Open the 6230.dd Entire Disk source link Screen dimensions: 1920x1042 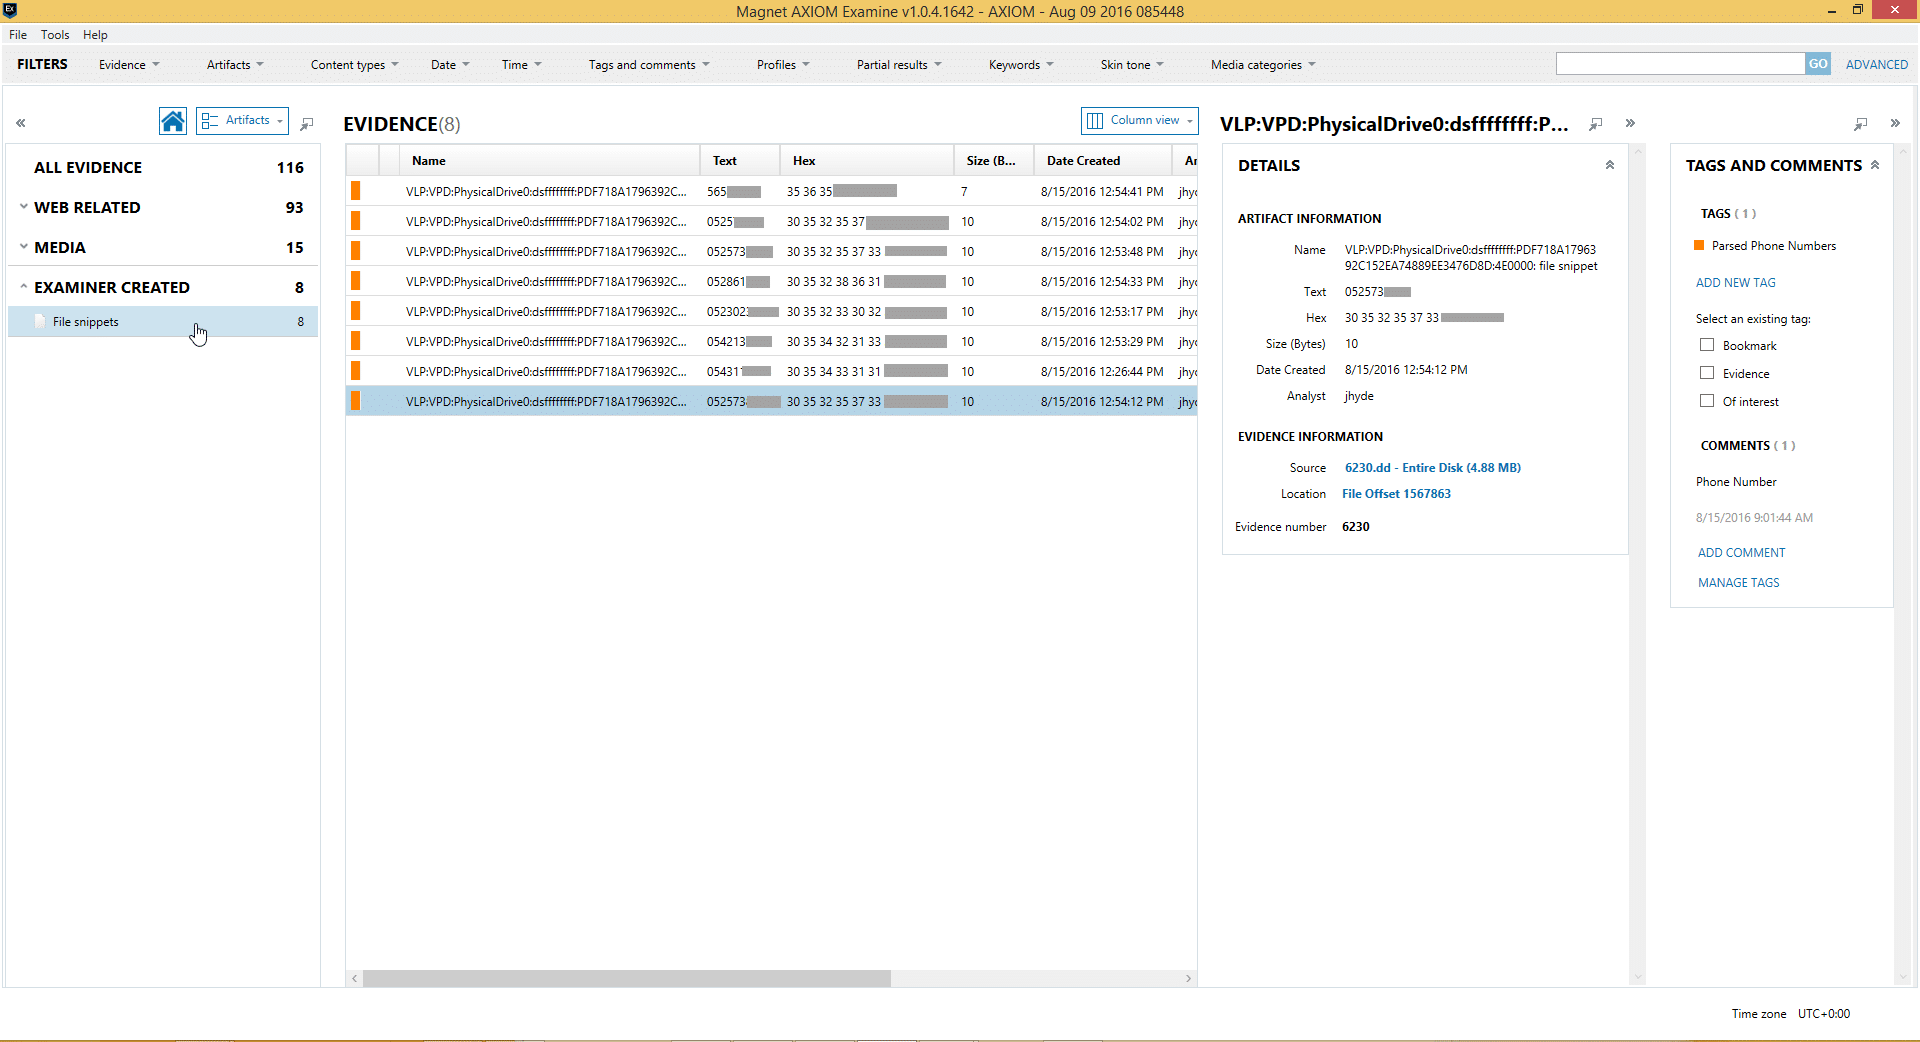pos(1432,468)
